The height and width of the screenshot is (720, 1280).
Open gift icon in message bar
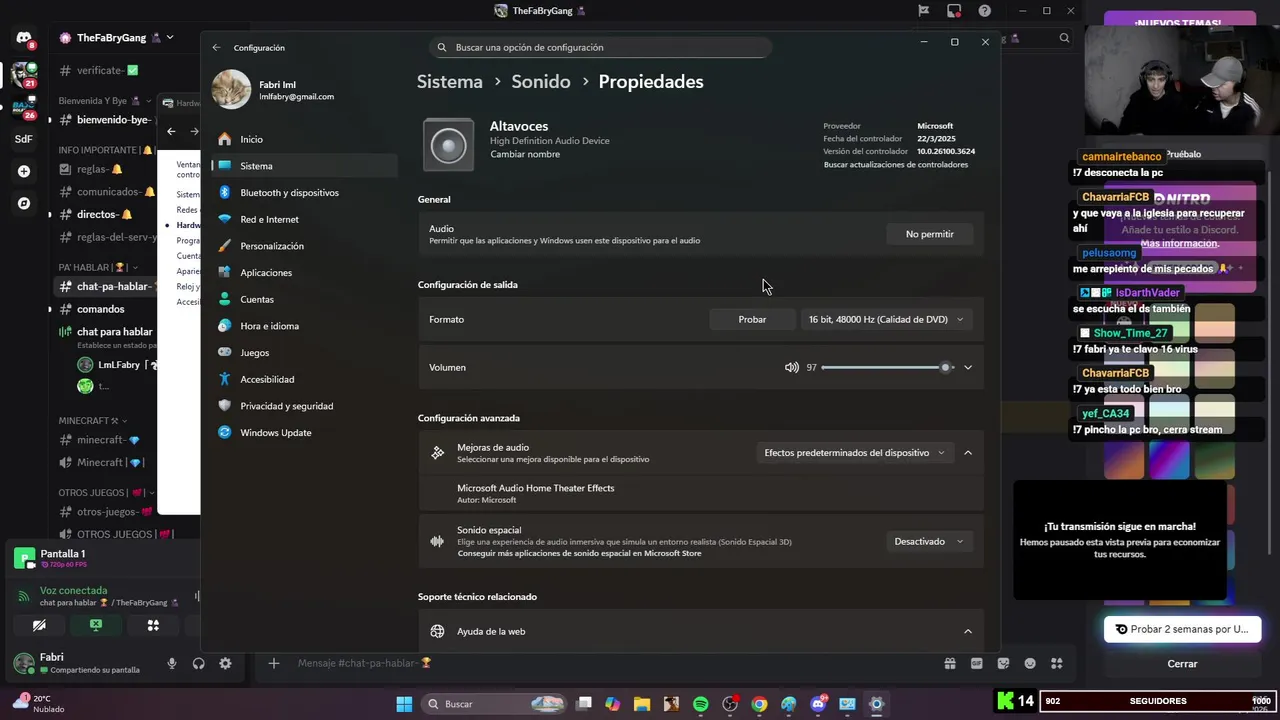tap(950, 663)
